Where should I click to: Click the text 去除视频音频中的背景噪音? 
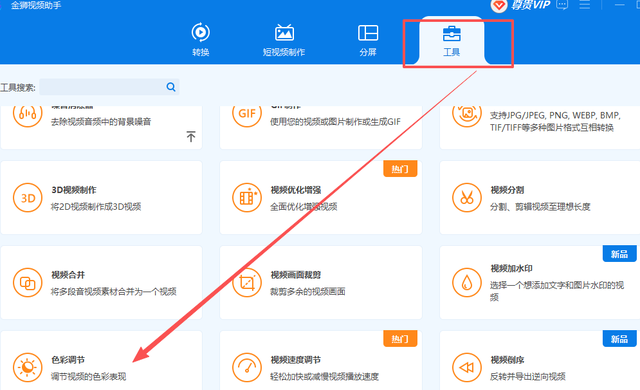101,122
